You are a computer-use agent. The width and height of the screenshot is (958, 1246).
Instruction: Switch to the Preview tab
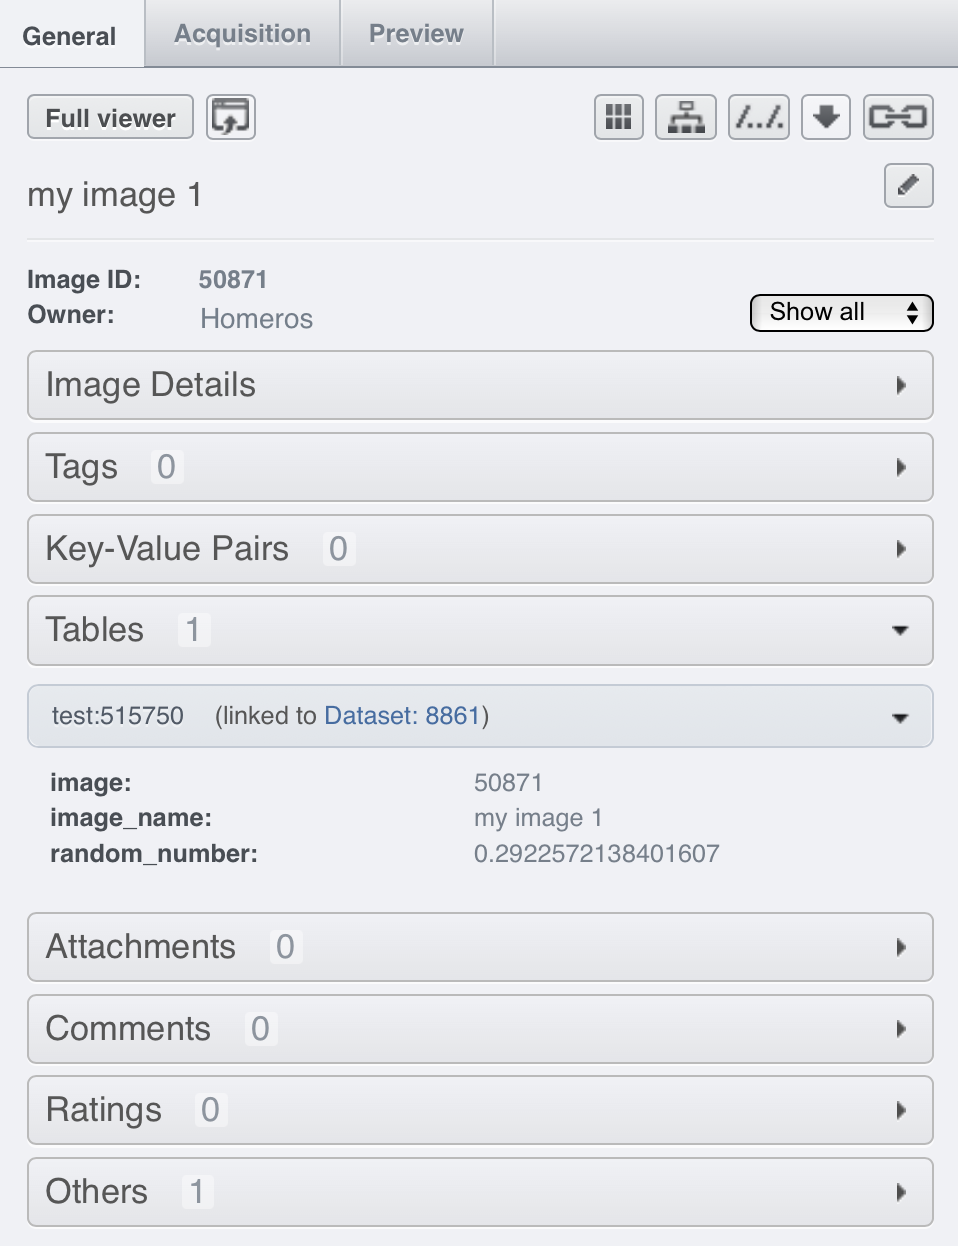pyautogui.click(x=415, y=33)
